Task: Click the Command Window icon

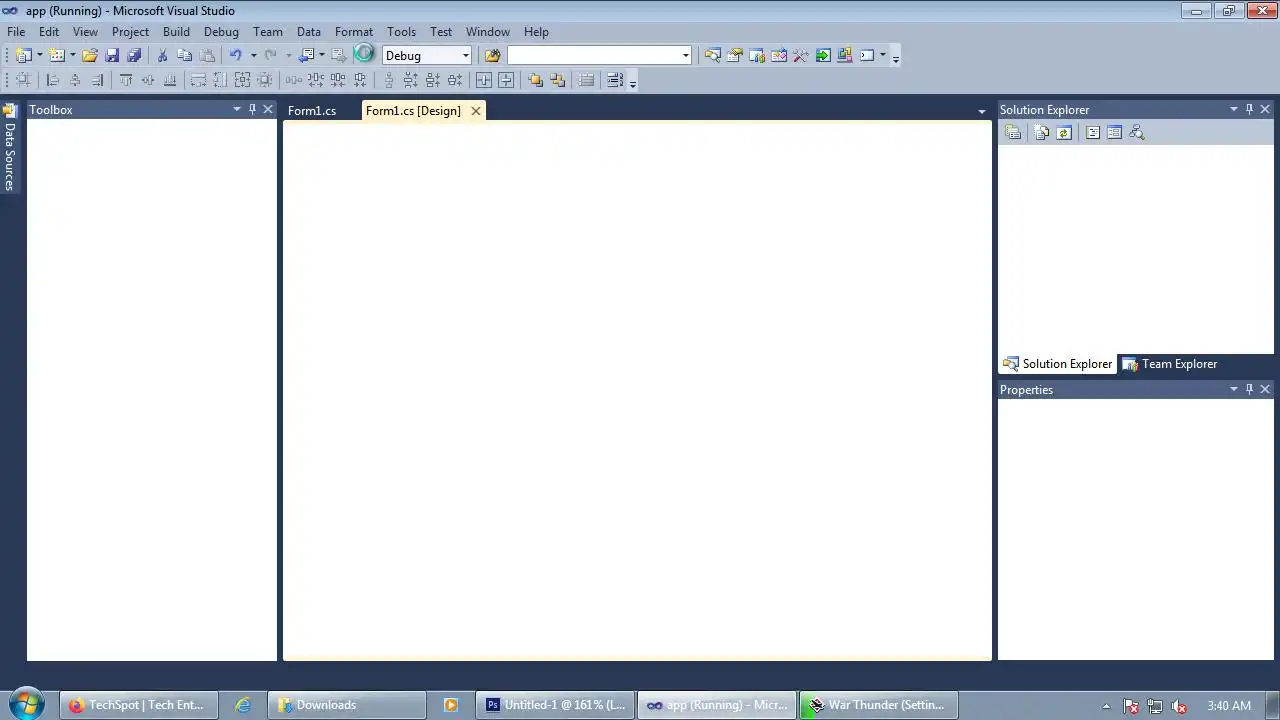Action: pos(867,56)
